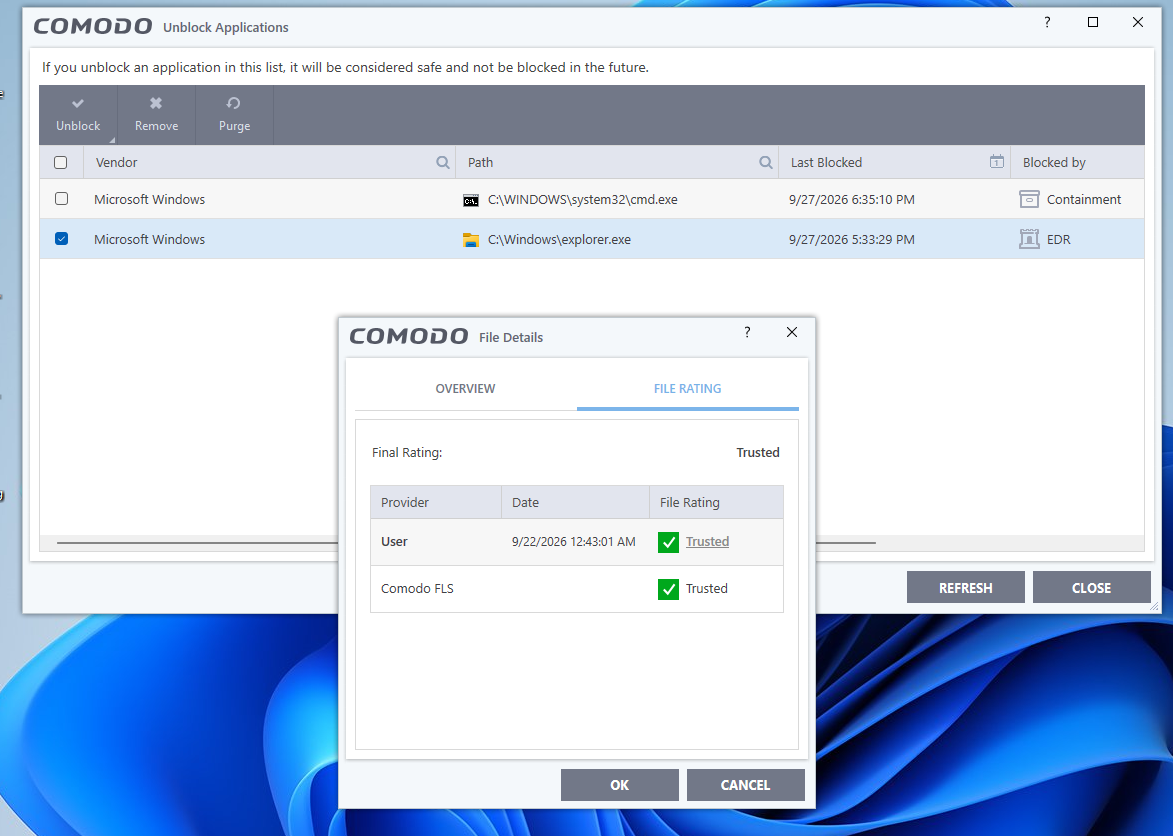Click green check icon in Comodo FLS row
Viewport: 1173px width, 836px height.
click(x=668, y=589)
